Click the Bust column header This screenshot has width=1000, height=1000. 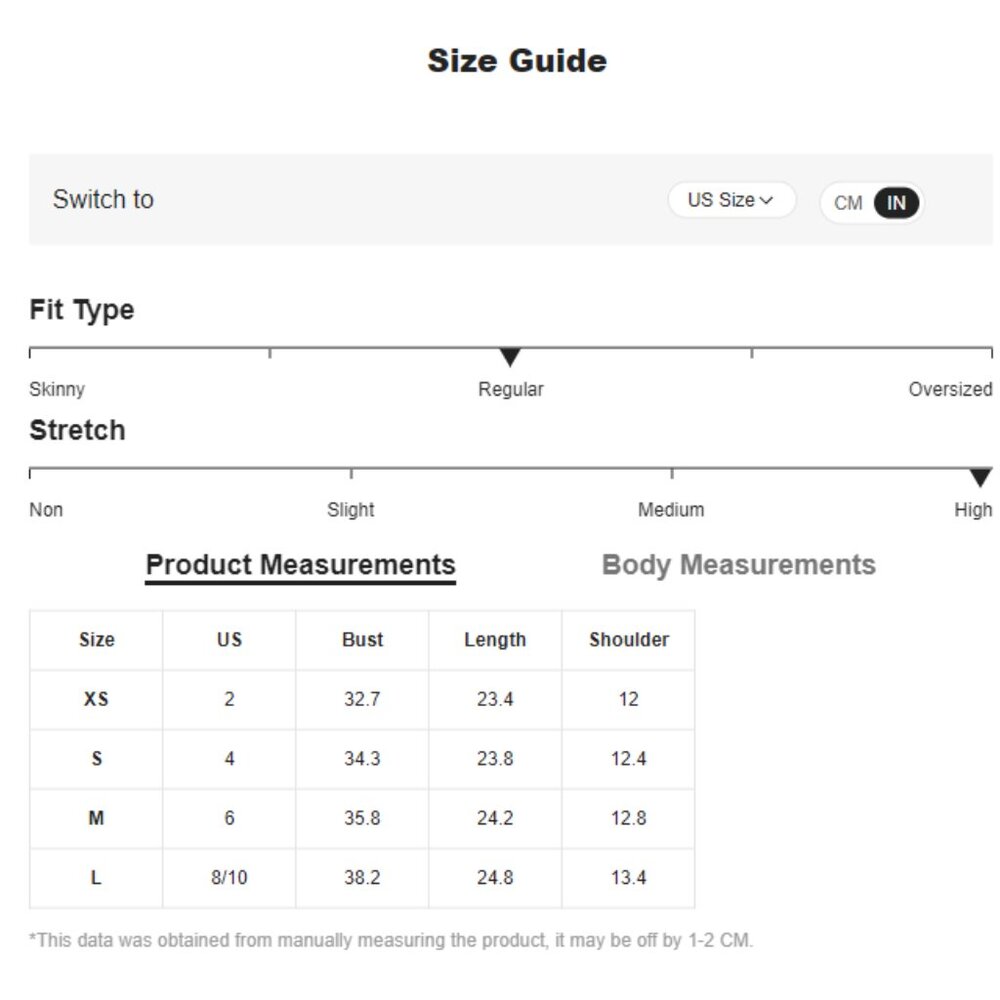click(362, 640)
